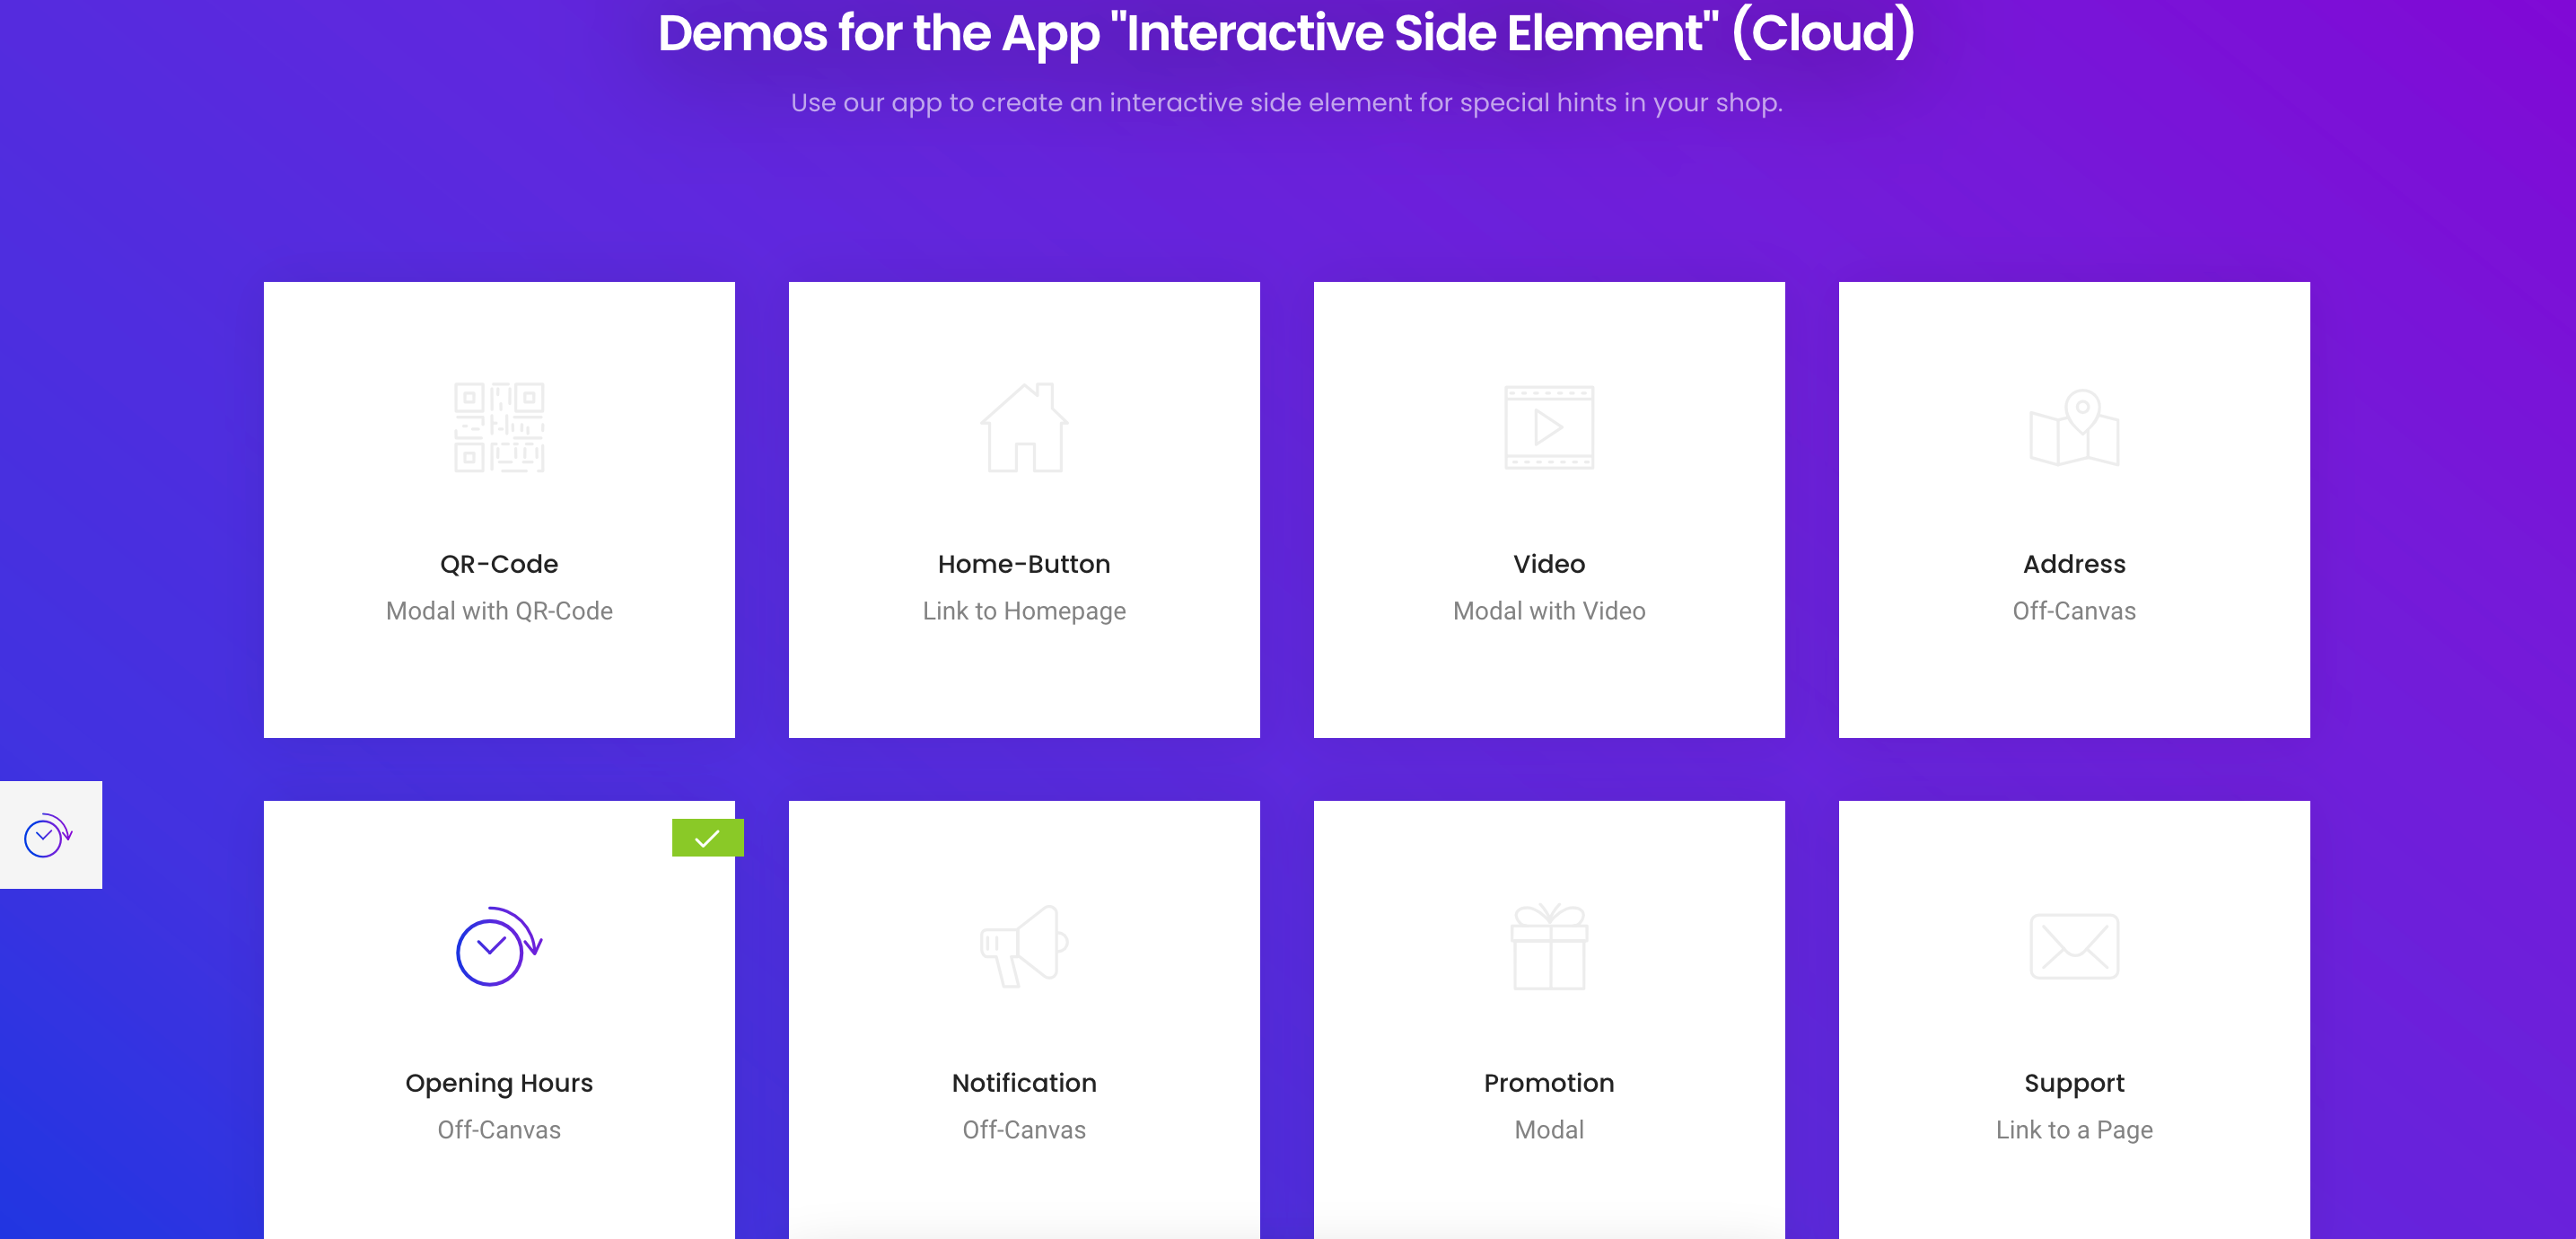Click 'Modal' under Promotion
The height and width of the screenshot is (1239, 2576).
pyautogui.click(x=1549, y=1130)
